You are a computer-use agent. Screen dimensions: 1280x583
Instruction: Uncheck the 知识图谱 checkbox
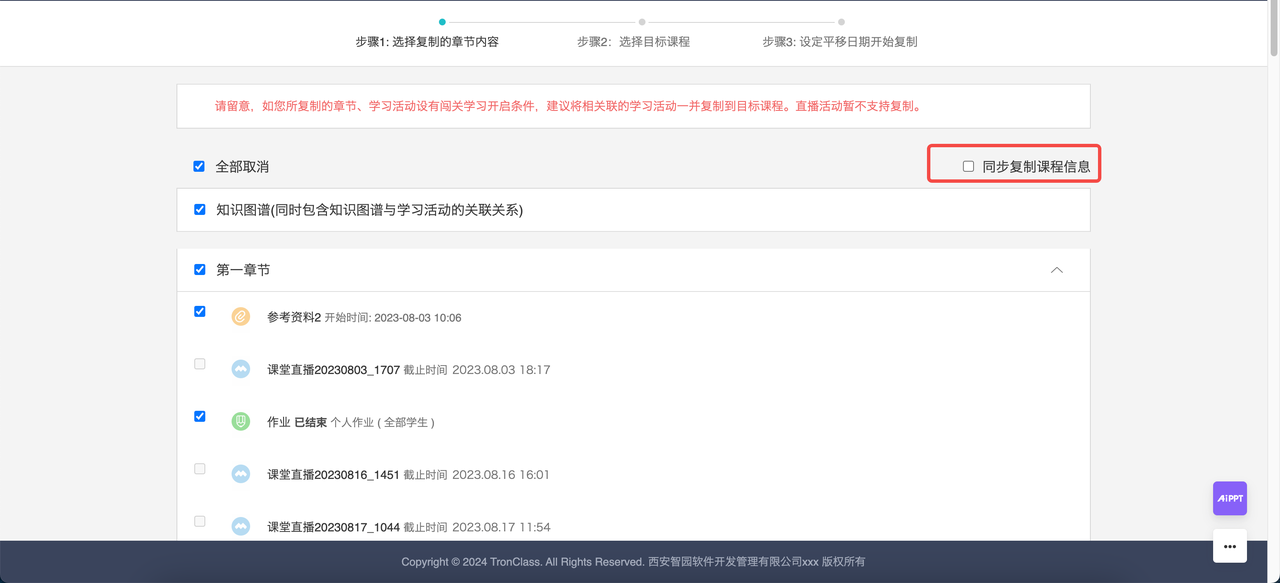(x=199, y=210)
